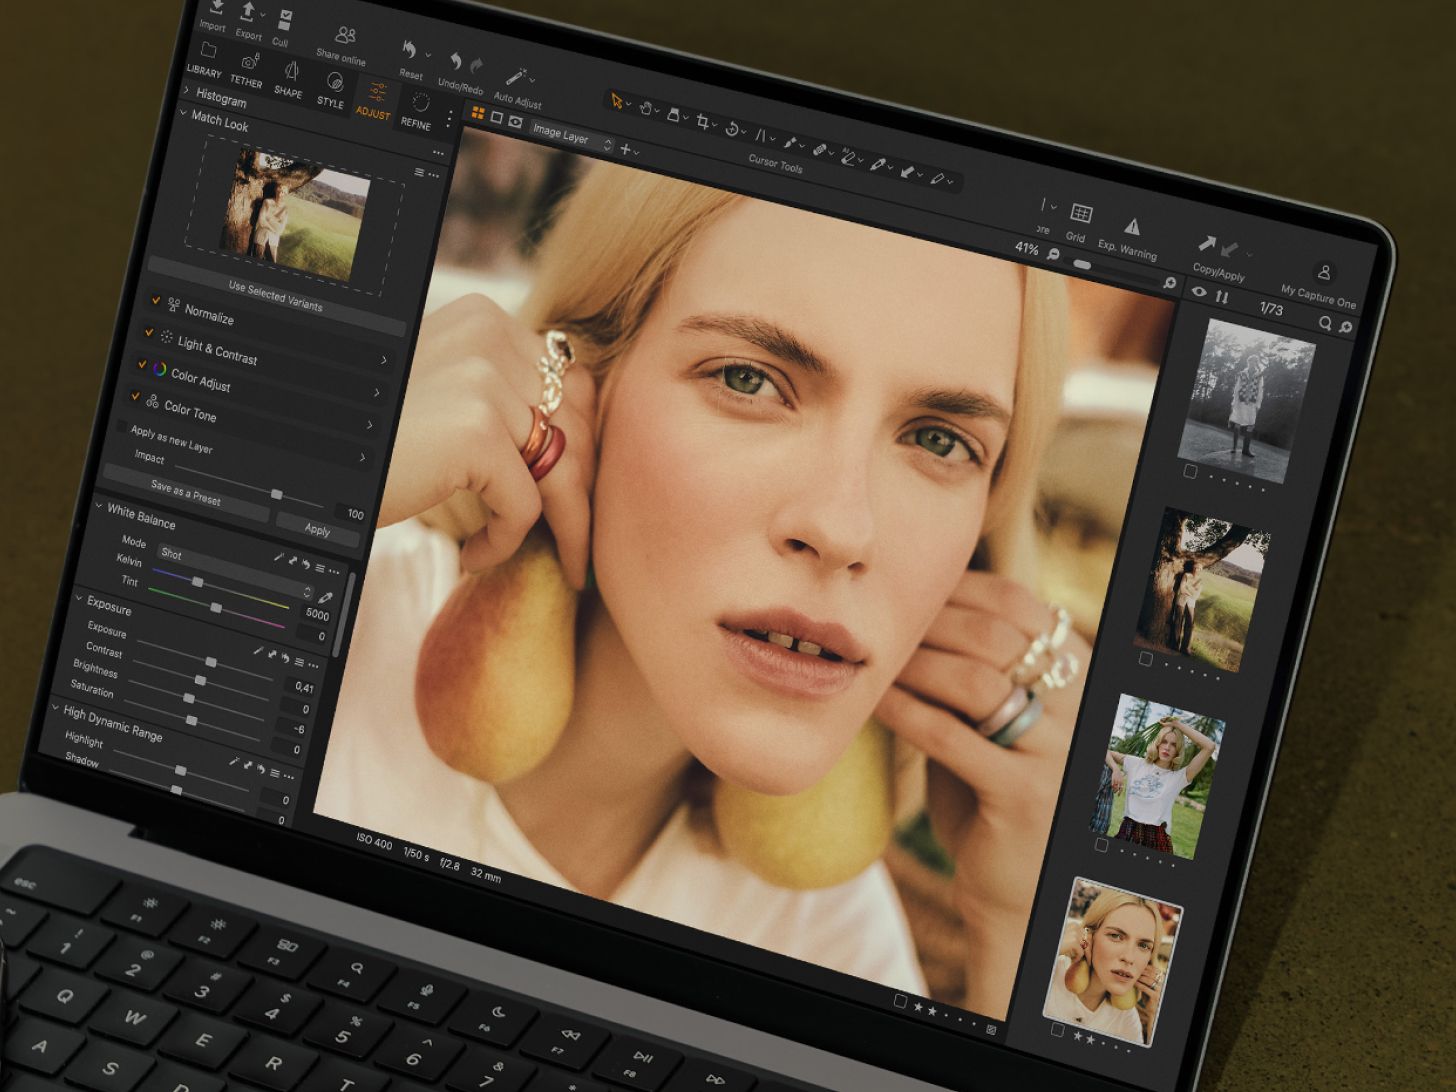Enable the Apply as new Layer checkbox
Viewport: 1456px width, 1092px height.
121,426
